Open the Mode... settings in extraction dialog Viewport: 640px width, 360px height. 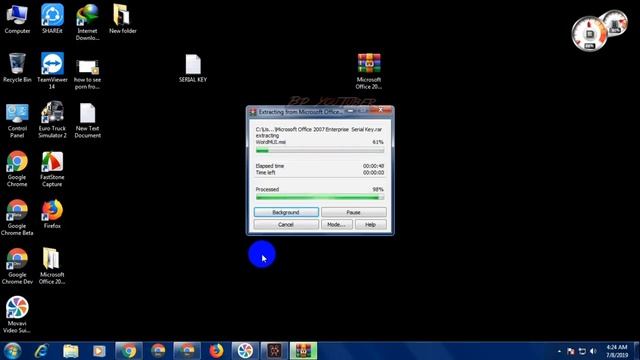click(x=336, y=224)
